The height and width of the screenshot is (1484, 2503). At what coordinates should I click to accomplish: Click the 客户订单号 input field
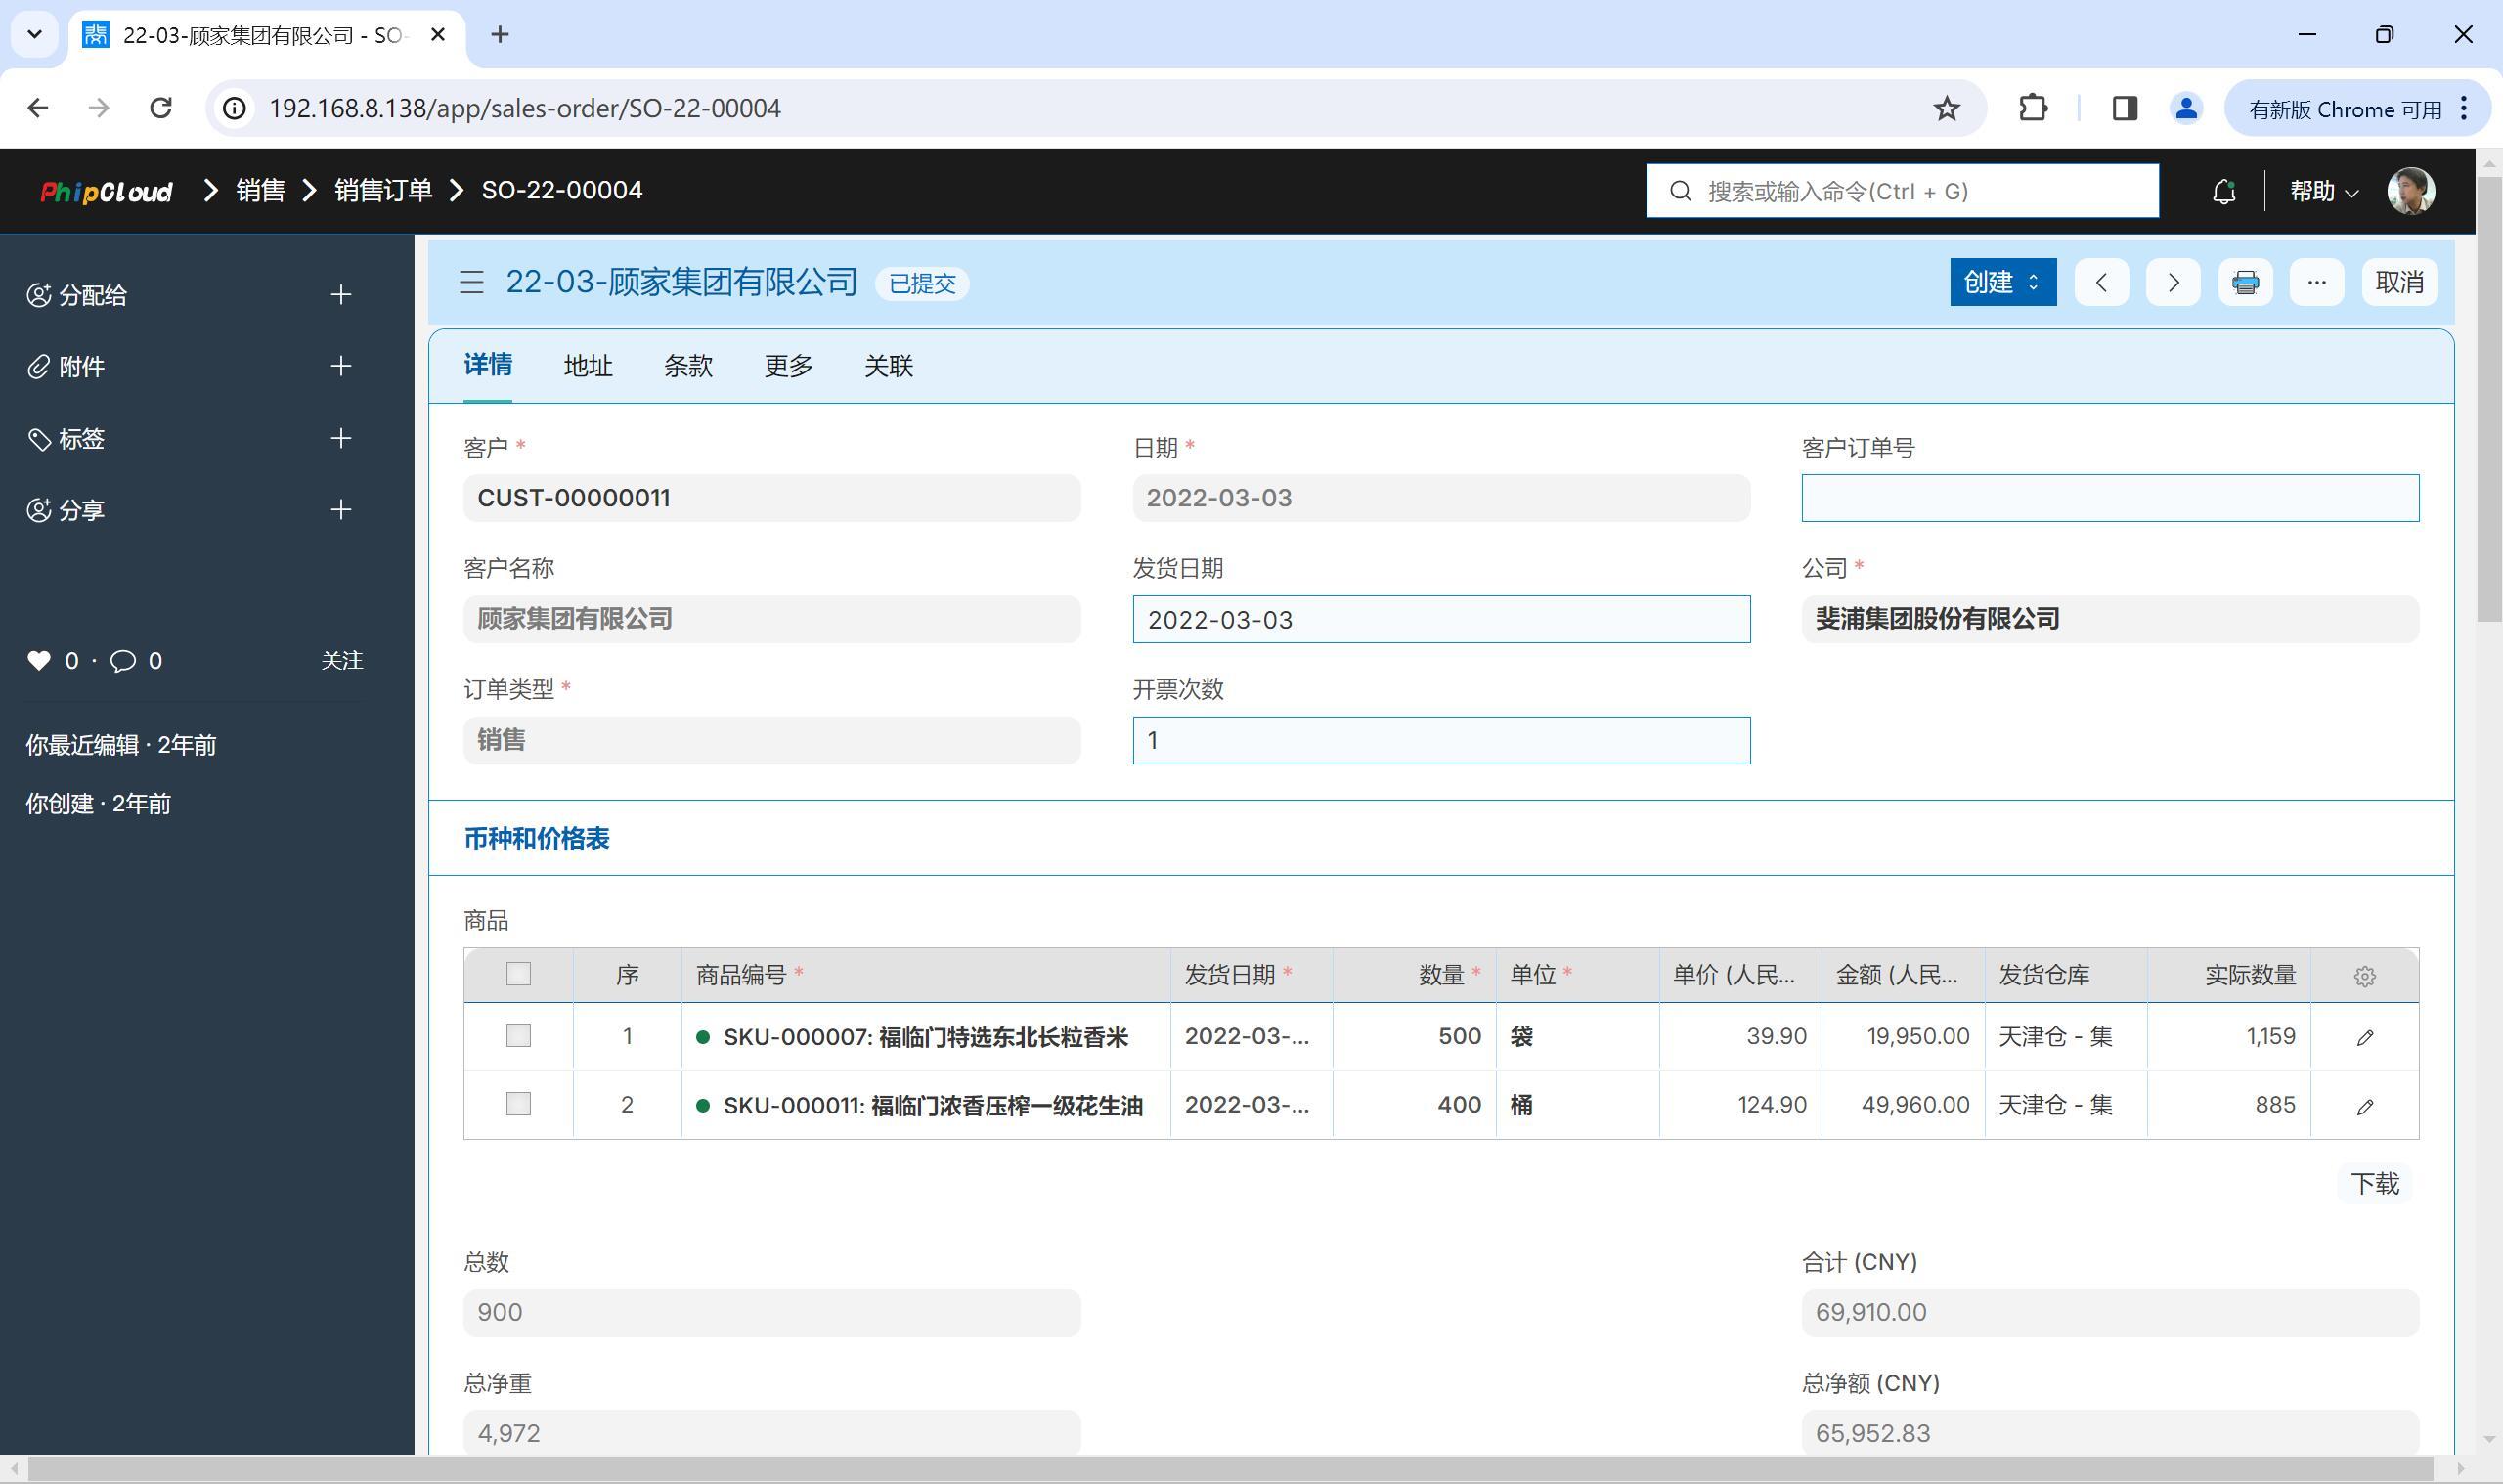[2110, 498]
